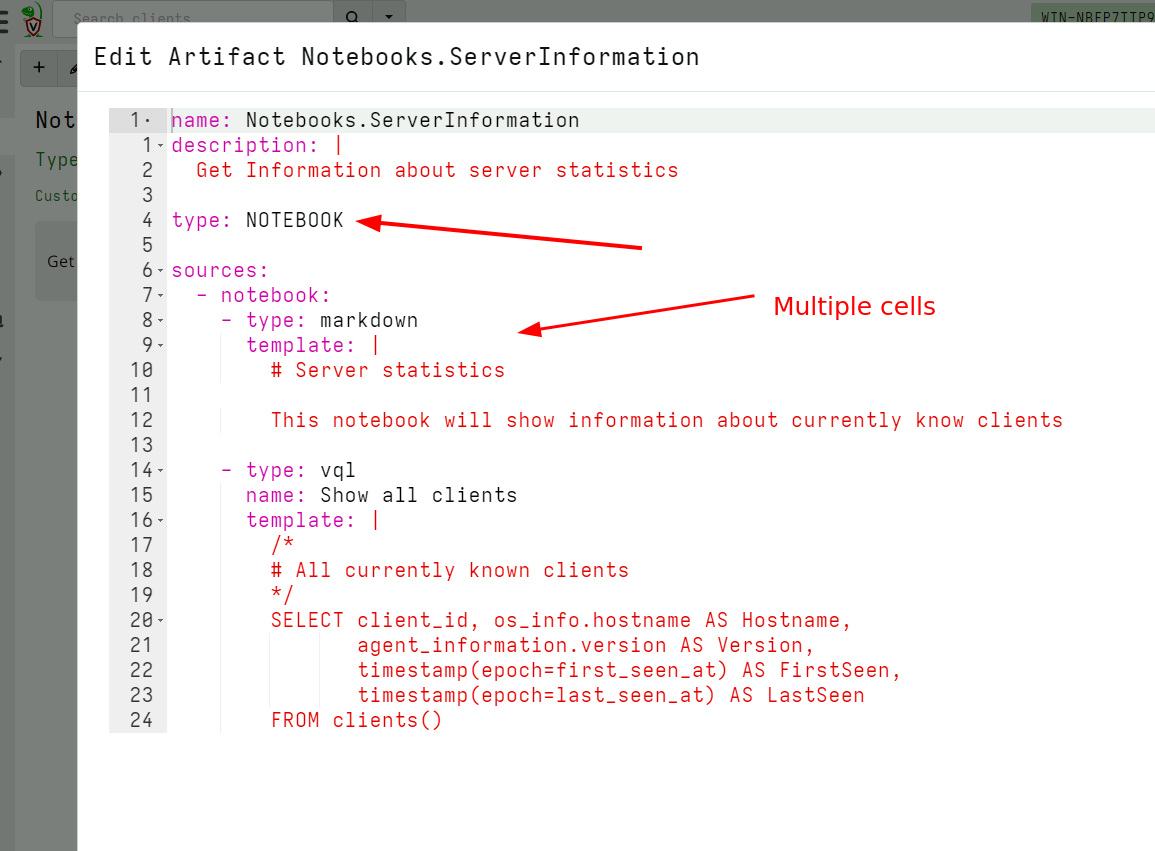Click the Velociraptor dinosaur logo
Viewport: 1155px width, 851px height.
(x=33, y=18)
